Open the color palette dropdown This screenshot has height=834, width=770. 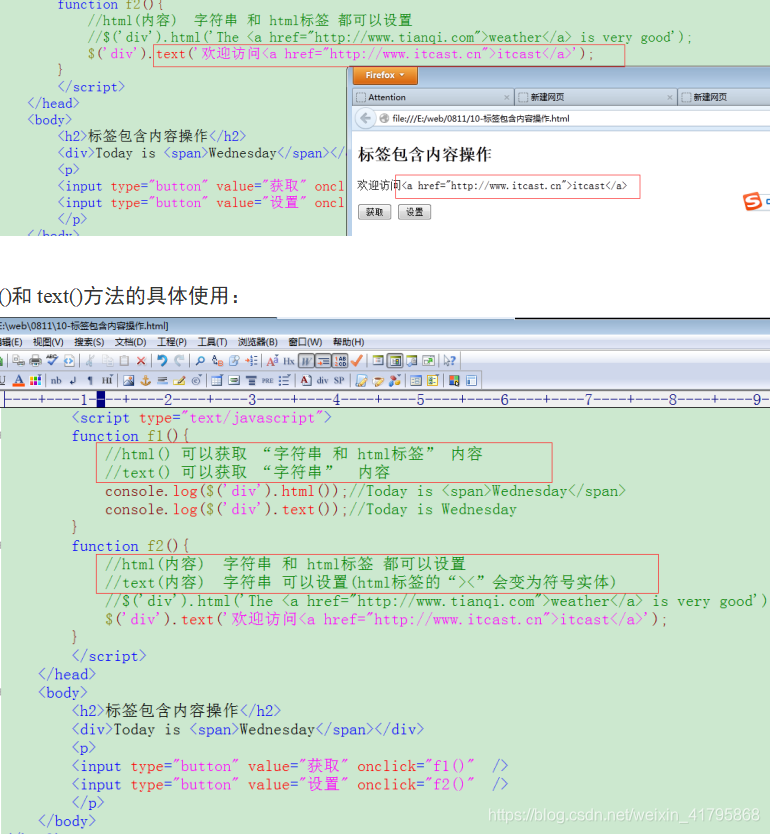pyautogui.click(x=35, y=380)
